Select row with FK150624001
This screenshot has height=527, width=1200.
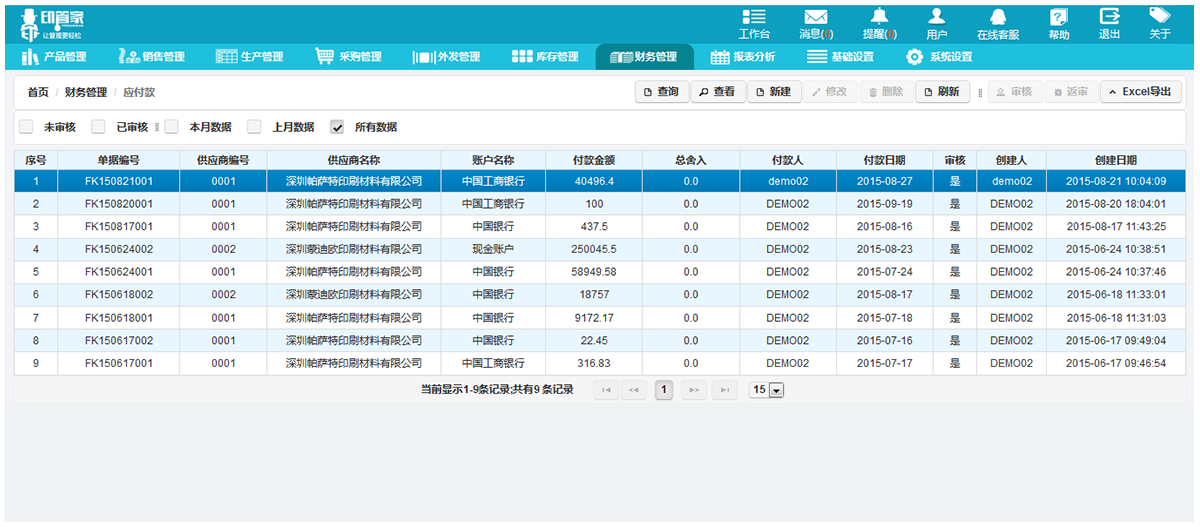600,272
